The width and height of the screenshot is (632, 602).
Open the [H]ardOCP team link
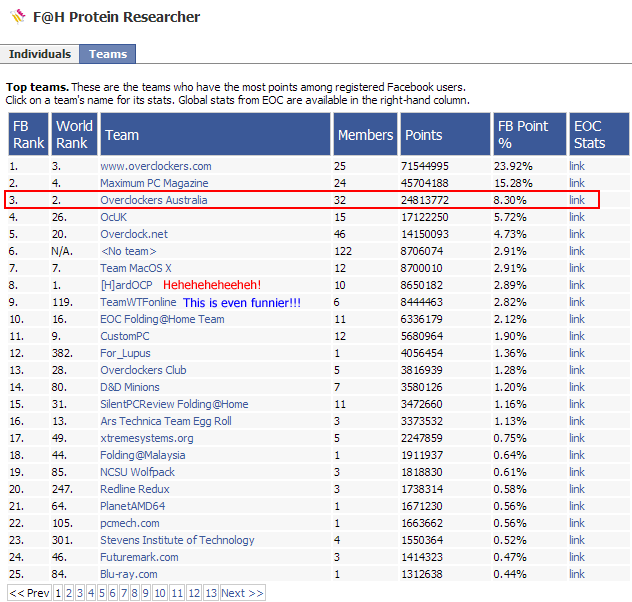pos(126,285)
